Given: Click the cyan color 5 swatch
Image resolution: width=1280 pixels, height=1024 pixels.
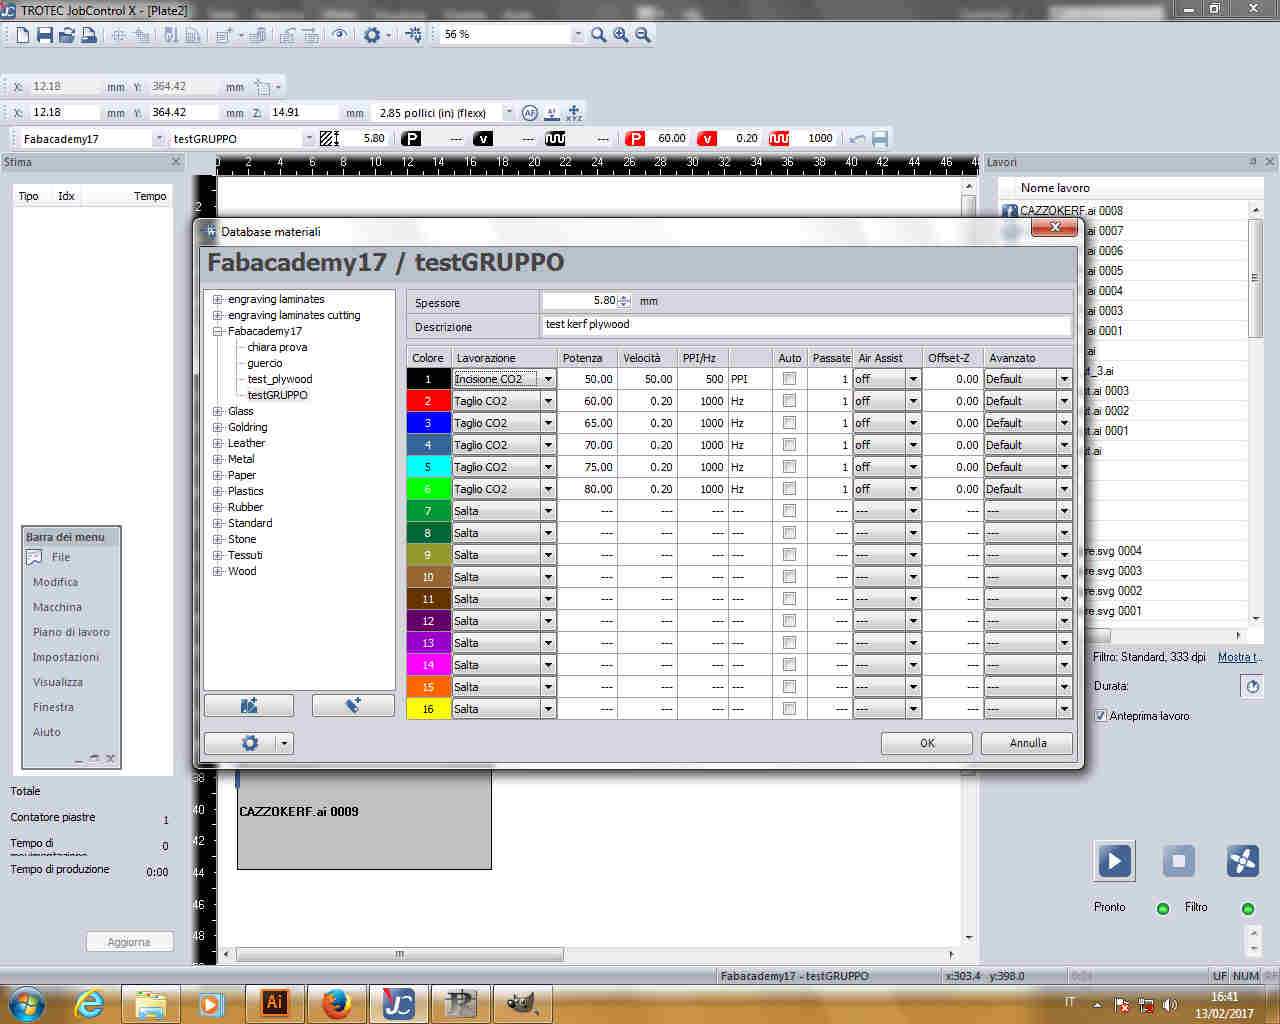Looking at the screenshot, I should pyautogui.click(x=428, y=467).
